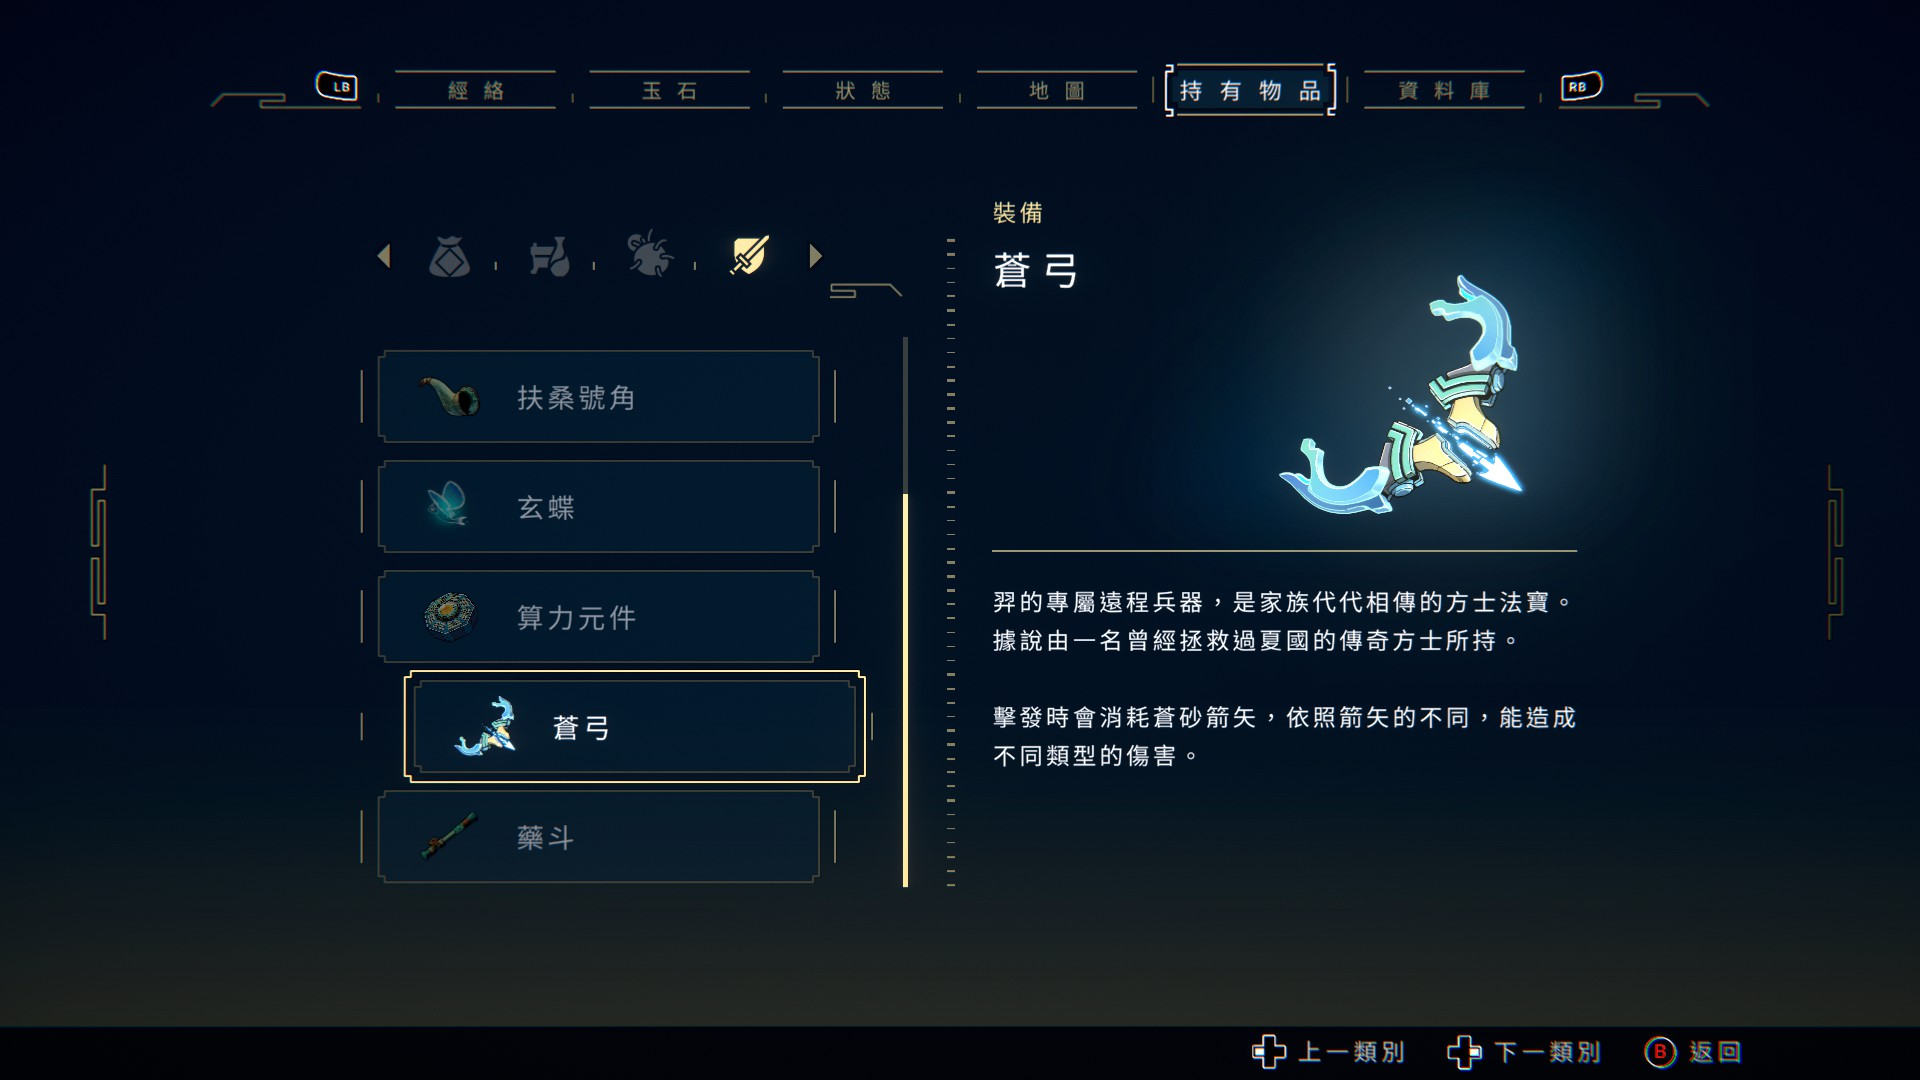Click left arrow for previous category
The height and width of the screenshot is (1080, 1920).
384,256
